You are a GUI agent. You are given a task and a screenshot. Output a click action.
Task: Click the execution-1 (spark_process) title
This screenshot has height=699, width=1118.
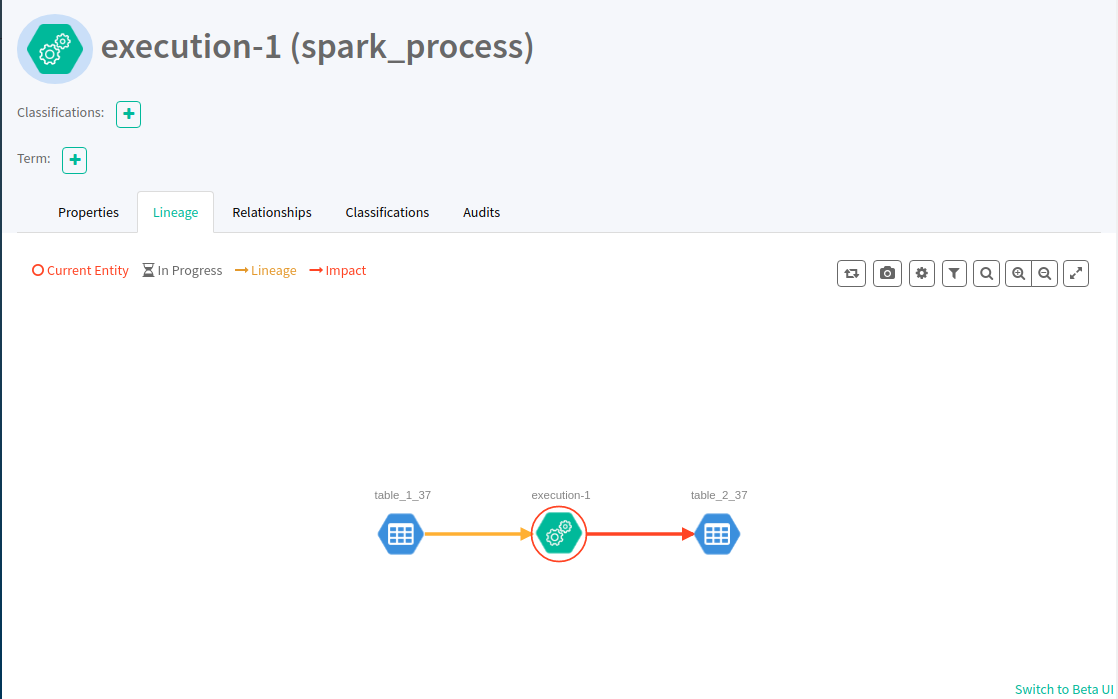[317, 47]
